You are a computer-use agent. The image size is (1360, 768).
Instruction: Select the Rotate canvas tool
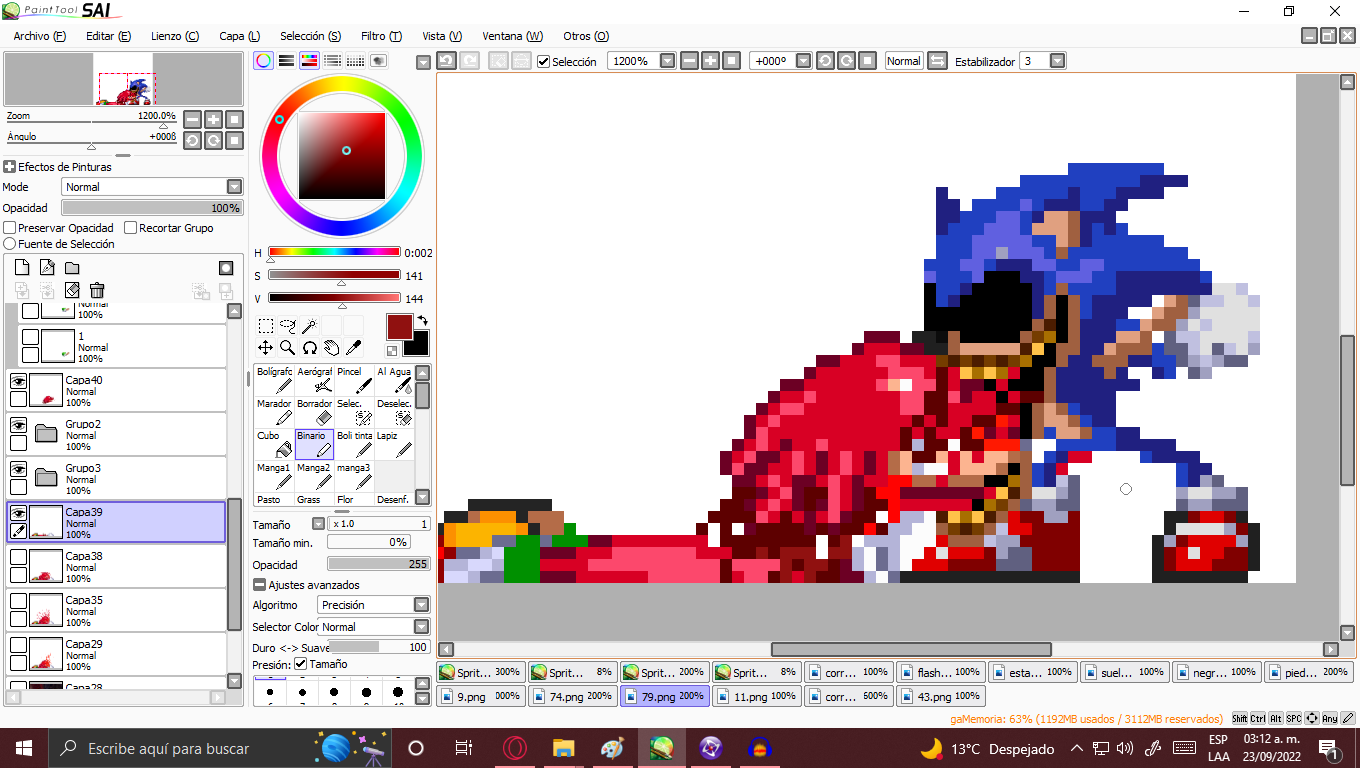[309, 348]
